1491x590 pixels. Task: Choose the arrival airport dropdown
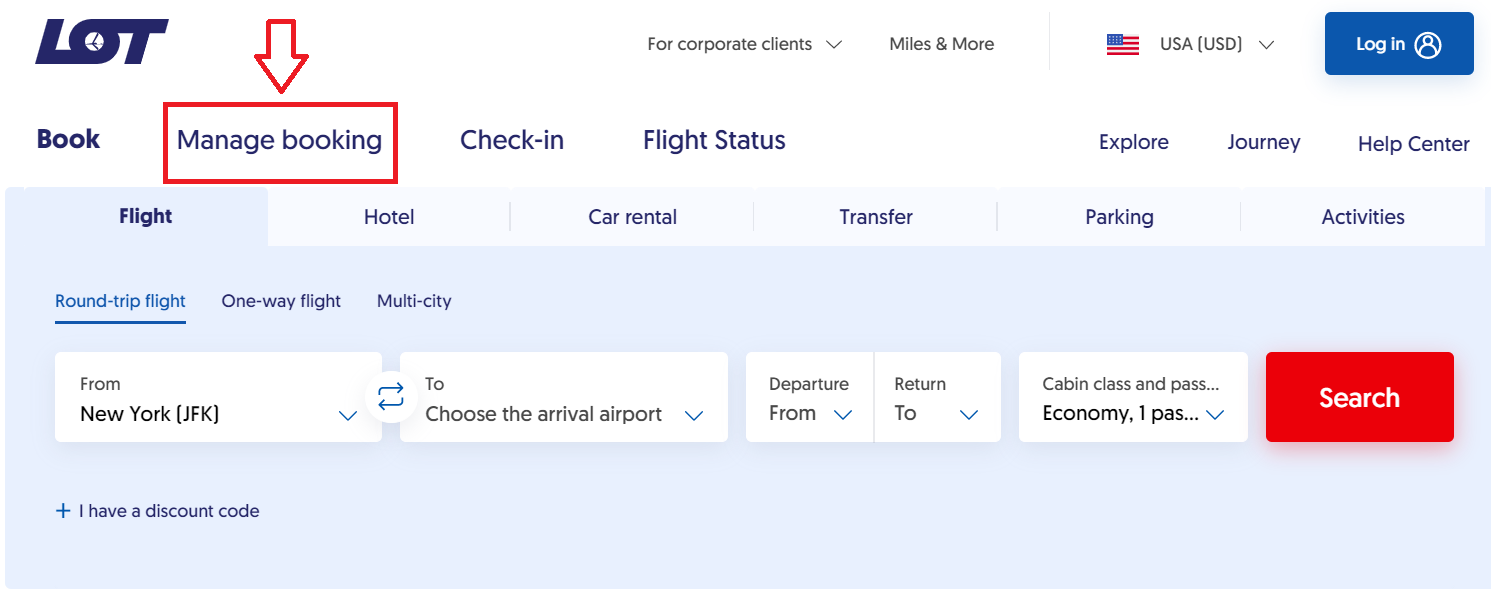(x=564, y=397)
